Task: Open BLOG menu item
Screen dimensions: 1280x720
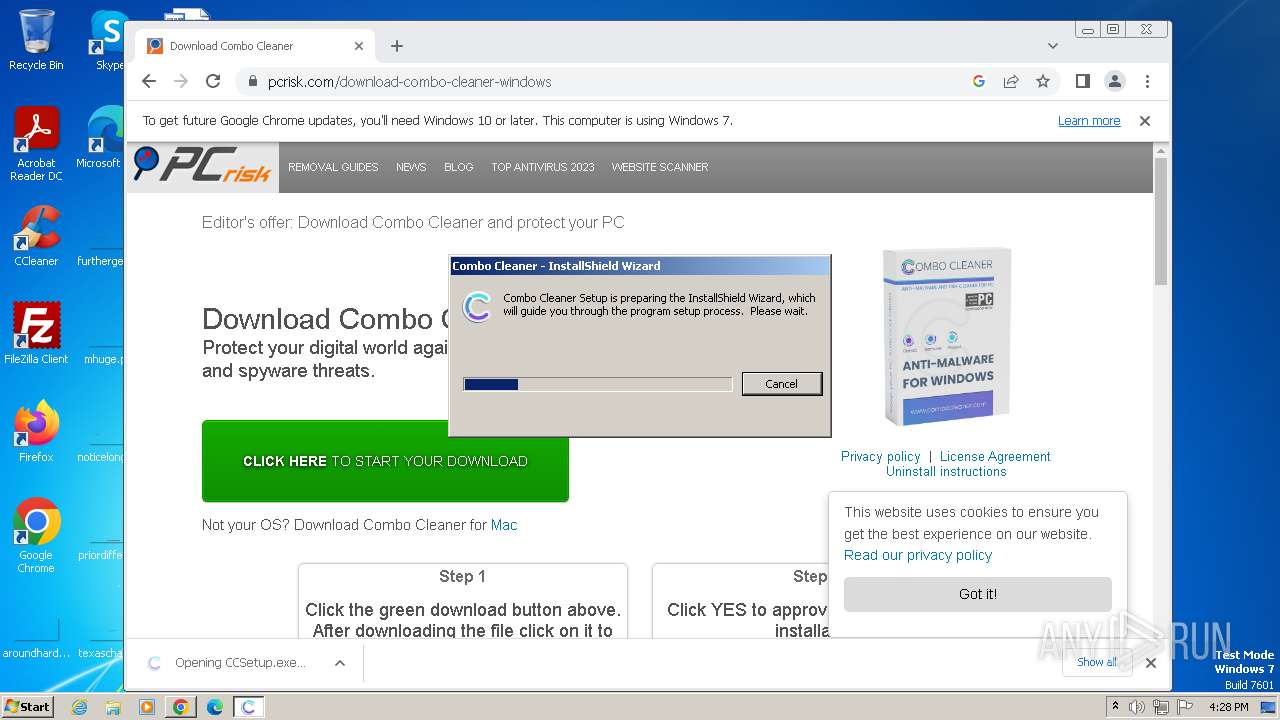Action: point(459,167)
